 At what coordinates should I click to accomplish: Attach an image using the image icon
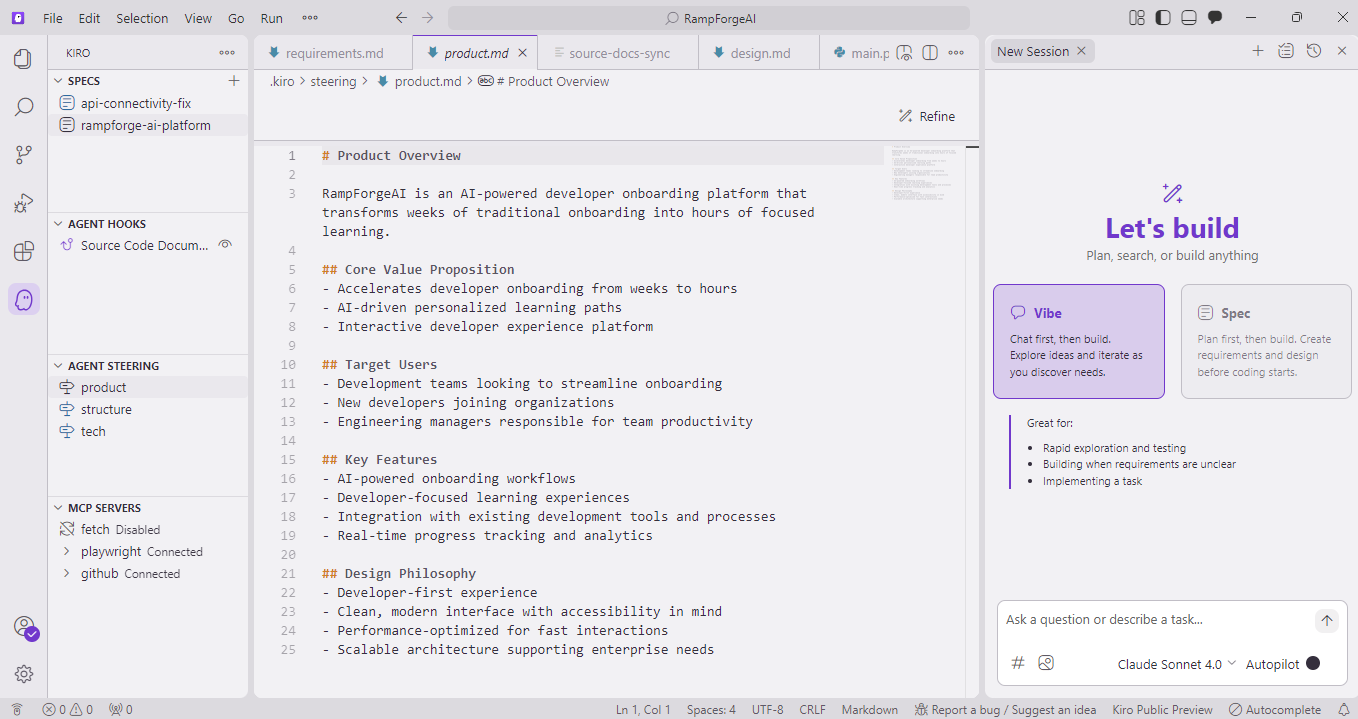tap(1046, 663)
